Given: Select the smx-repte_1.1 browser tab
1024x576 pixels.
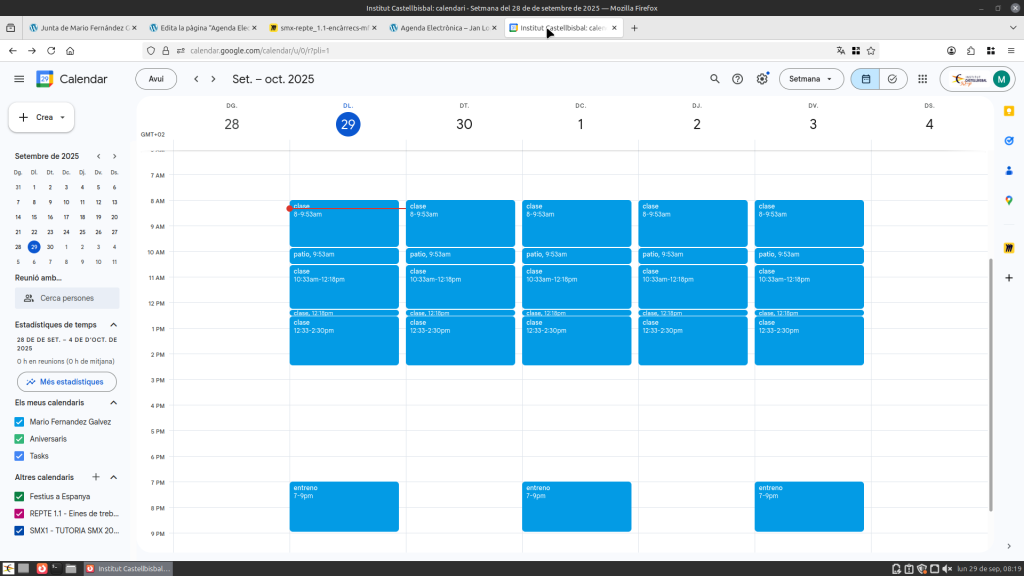Looking at the screenshot, I should click(325, 28).
